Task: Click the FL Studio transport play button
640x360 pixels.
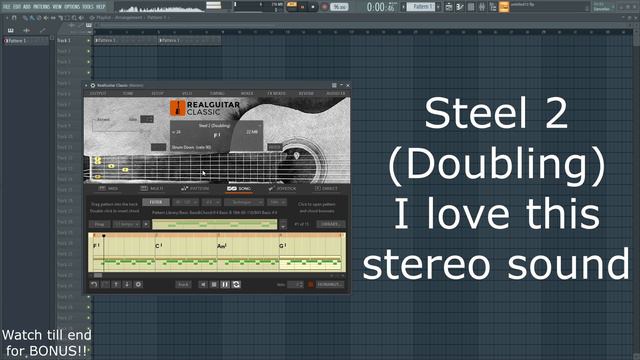Action: 302,7
